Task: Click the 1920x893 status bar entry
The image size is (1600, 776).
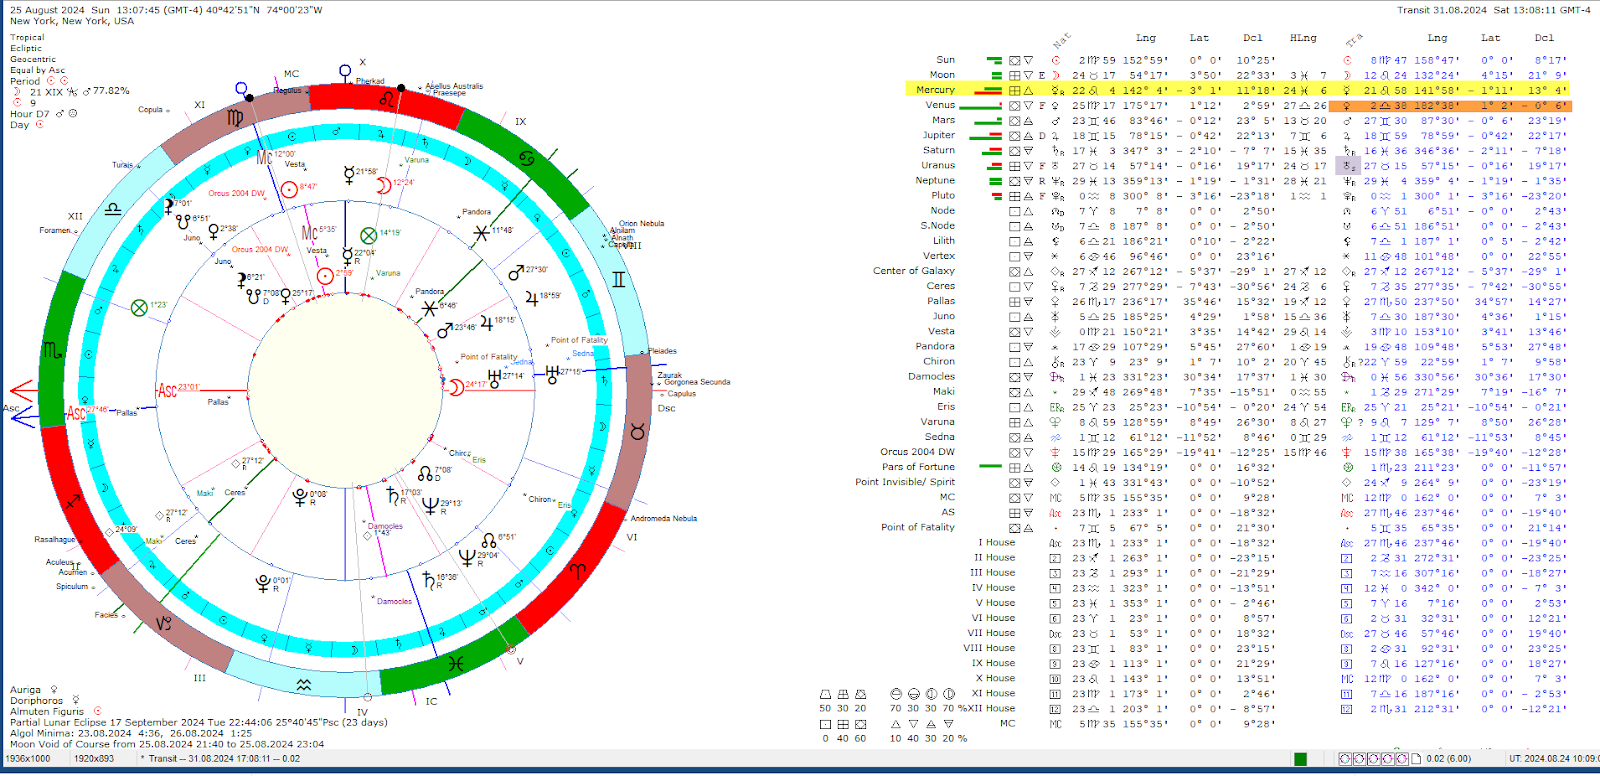Action: point(94,759)
